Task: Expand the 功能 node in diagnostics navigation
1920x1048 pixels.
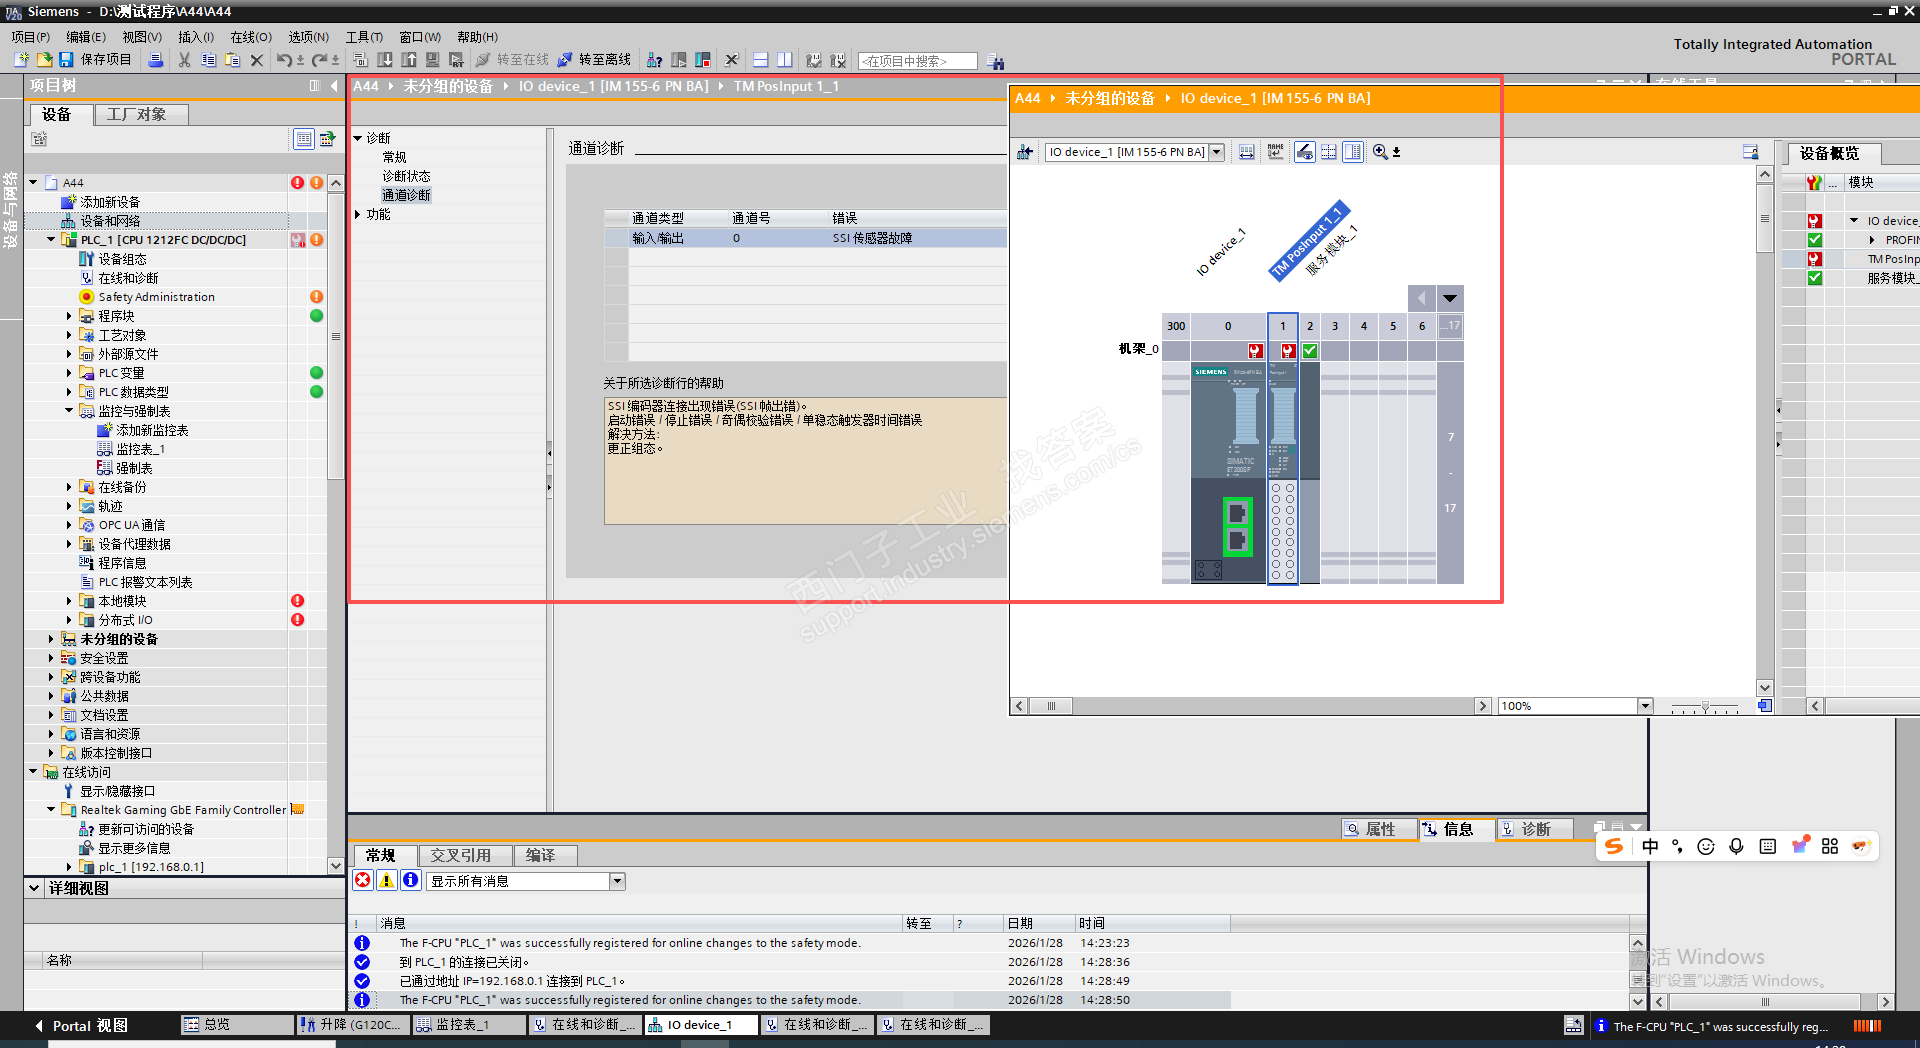Action: pos(358,214)
